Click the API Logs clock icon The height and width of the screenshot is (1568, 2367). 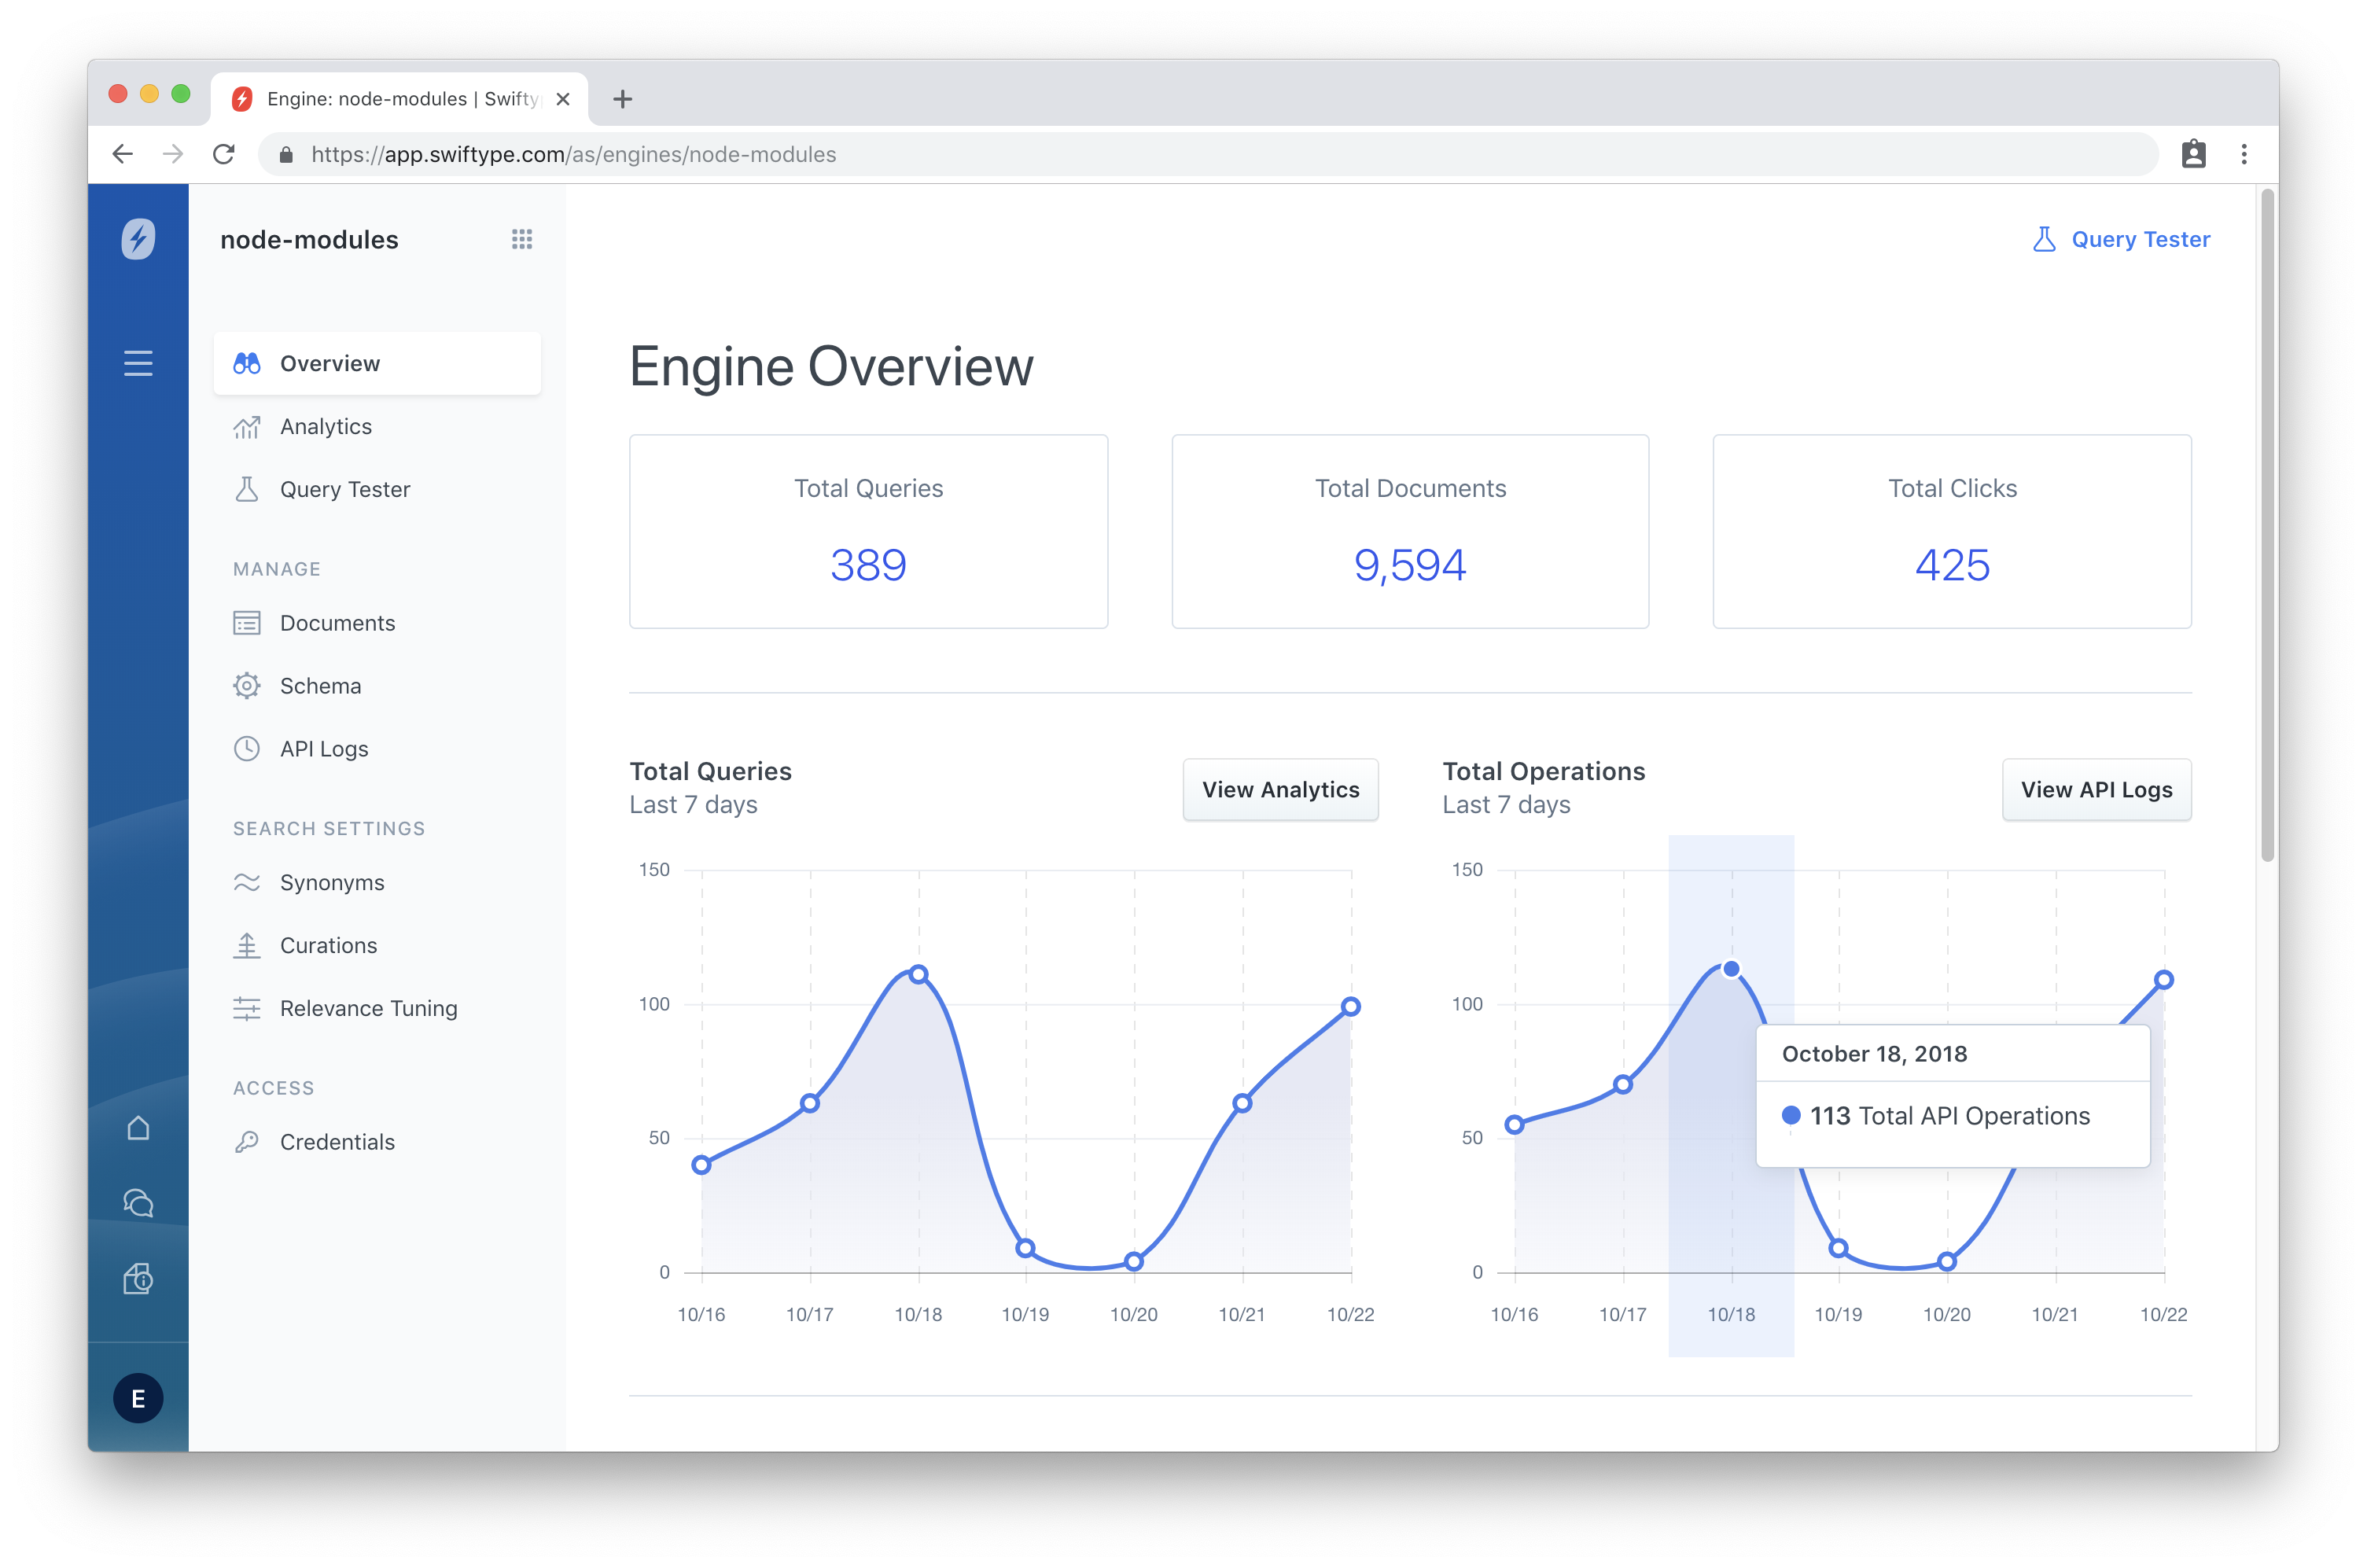[x=247, y=749]
